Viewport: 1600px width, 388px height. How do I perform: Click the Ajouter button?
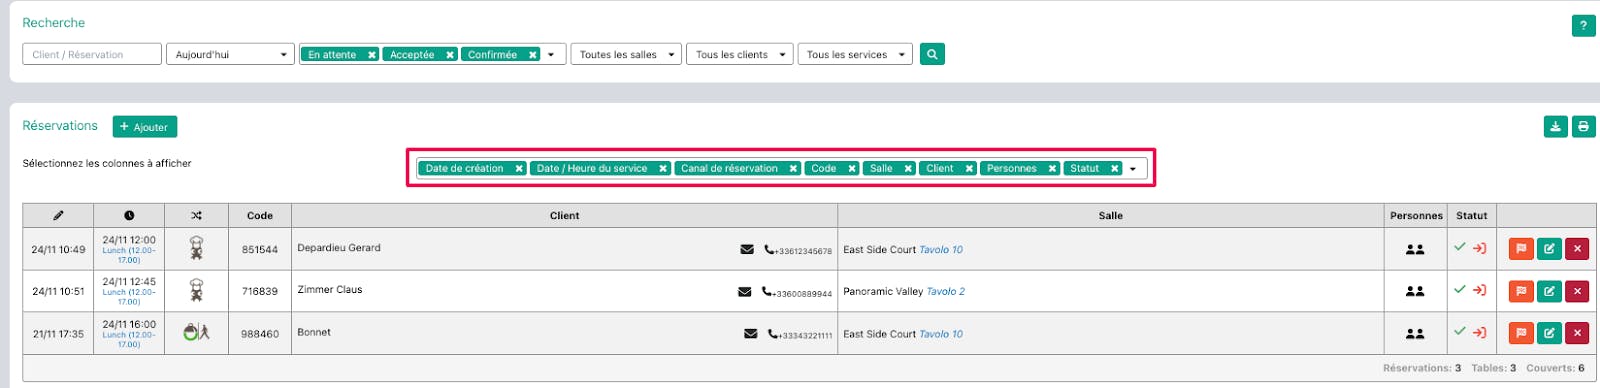145,127
